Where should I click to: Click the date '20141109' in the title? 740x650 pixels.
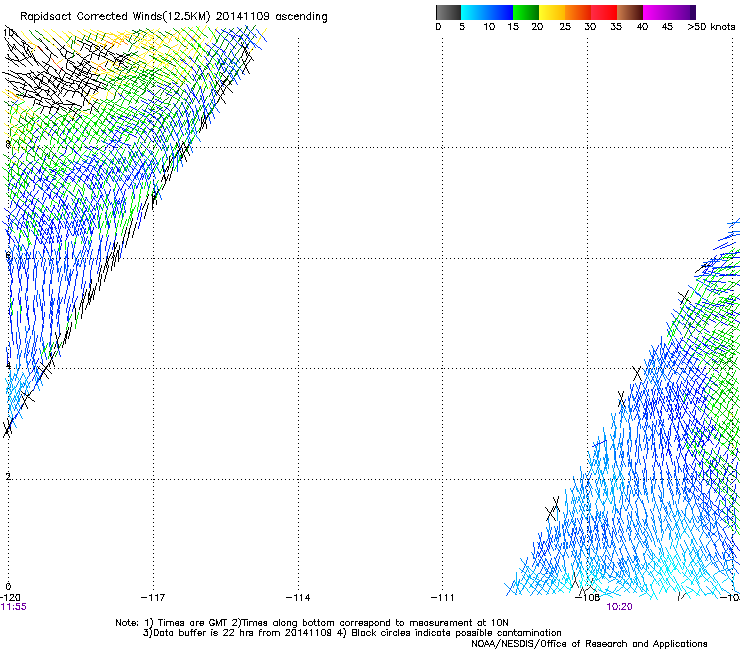[x=243, y=17]
